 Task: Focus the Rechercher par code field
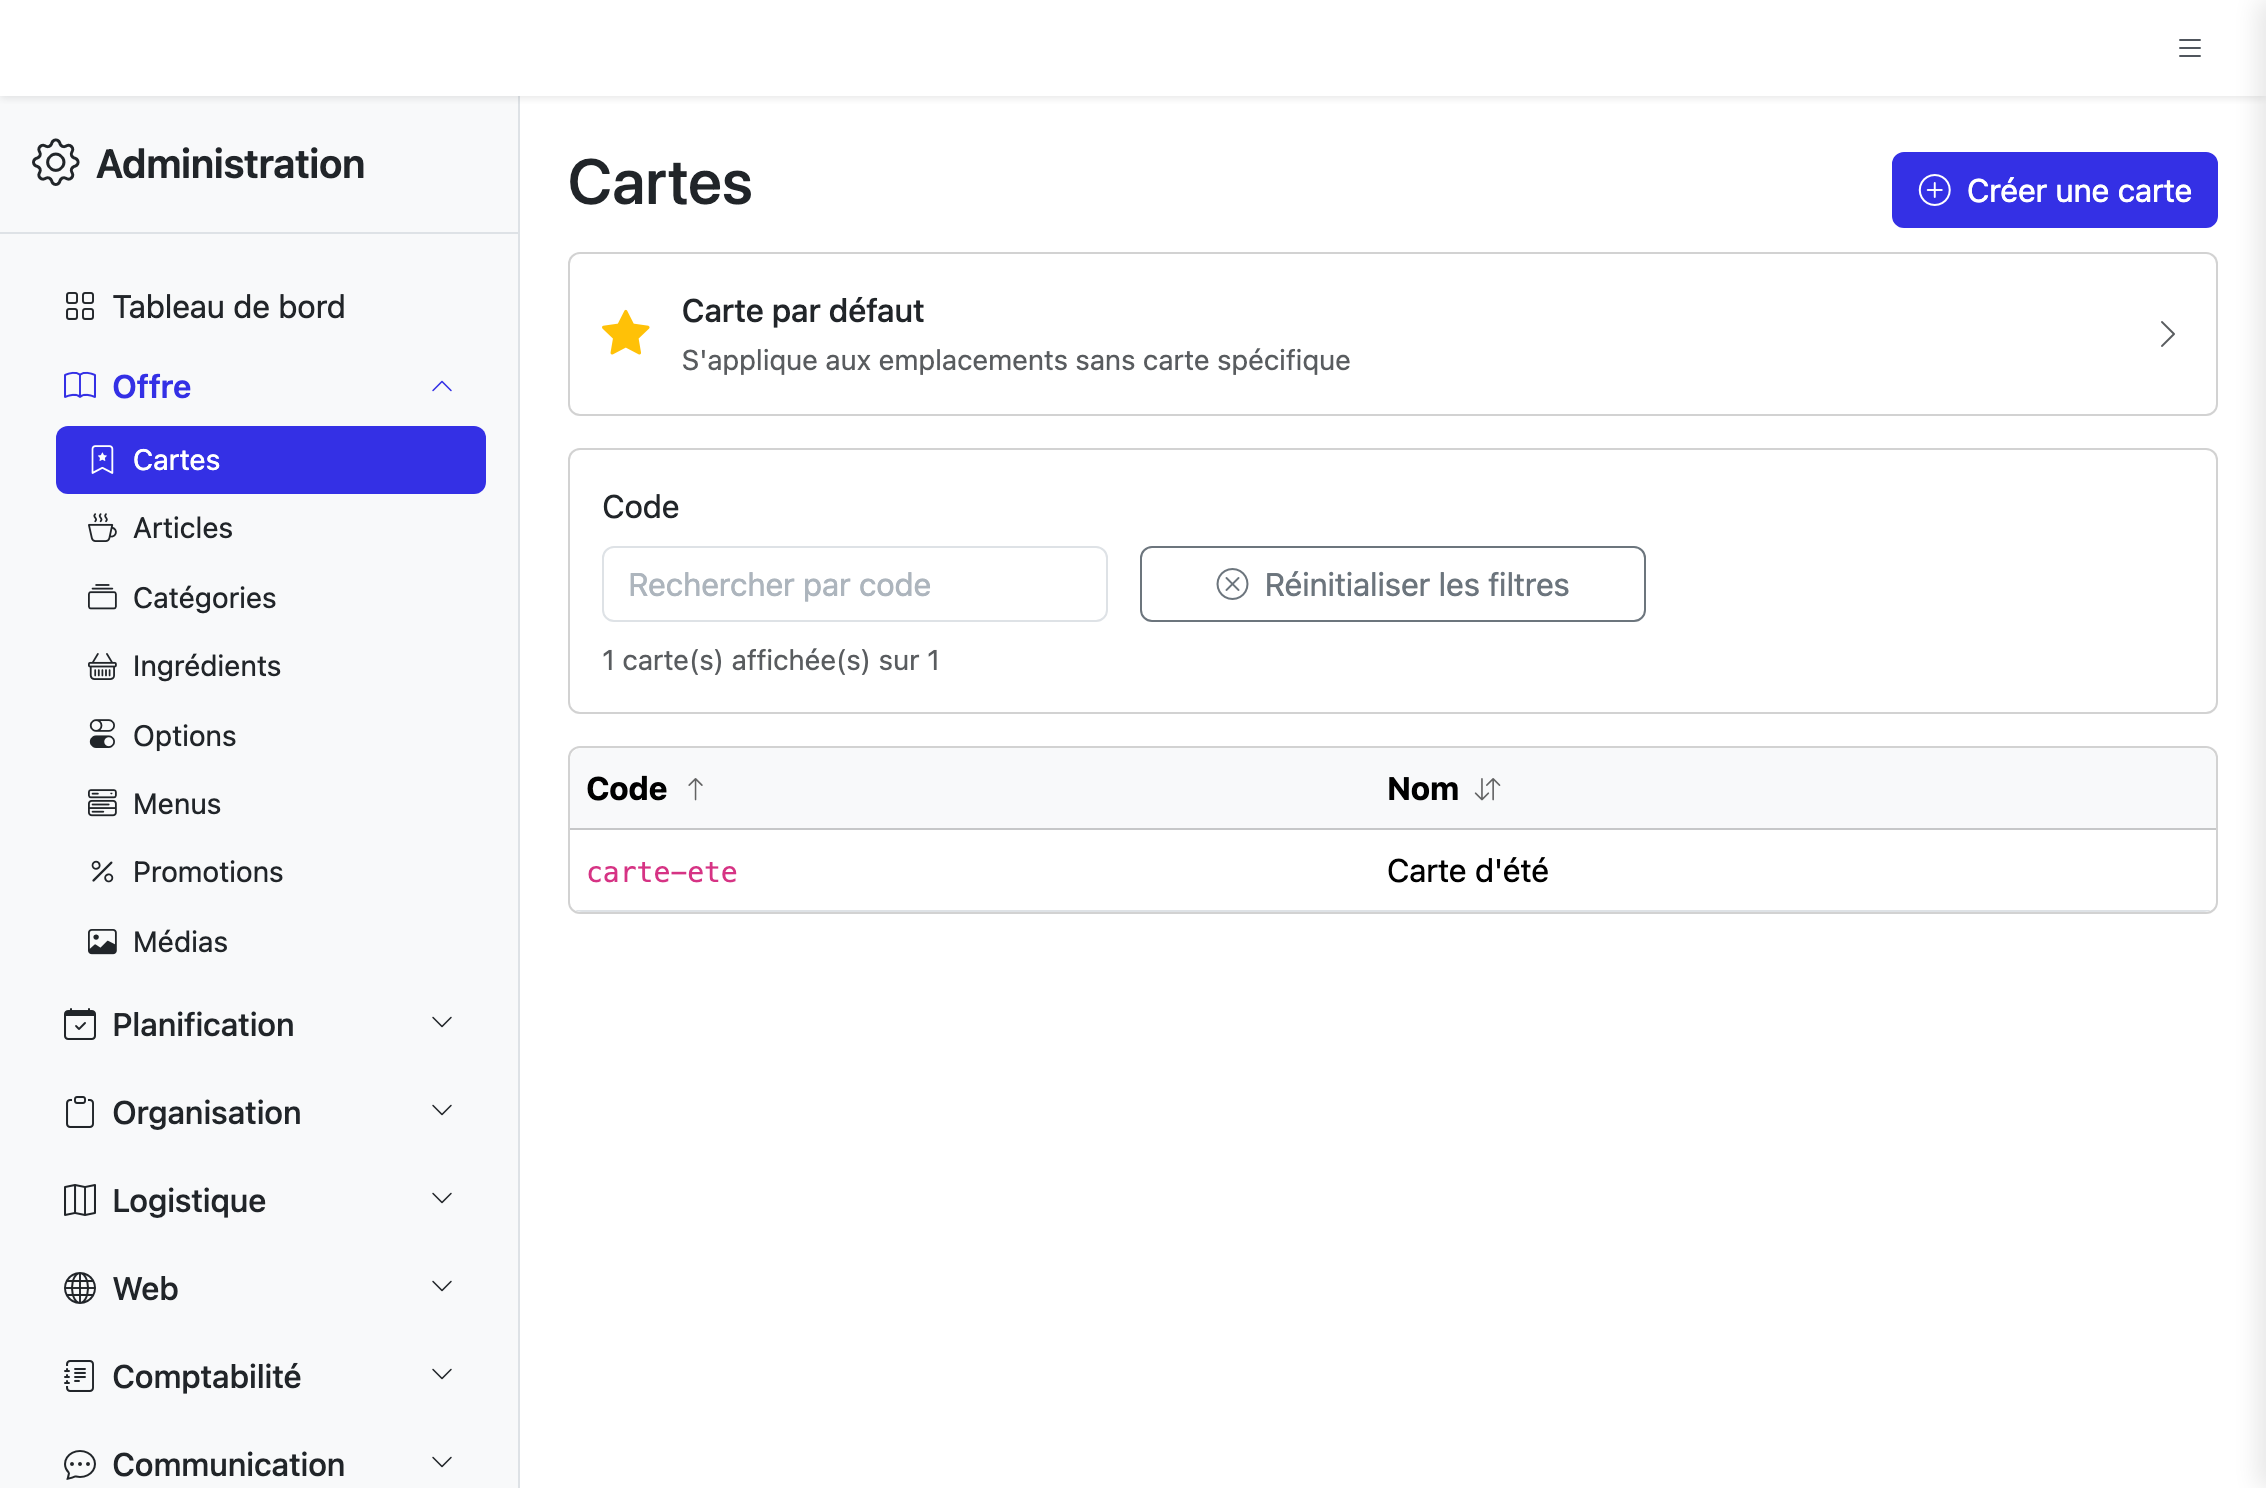(x=854, y=584)
